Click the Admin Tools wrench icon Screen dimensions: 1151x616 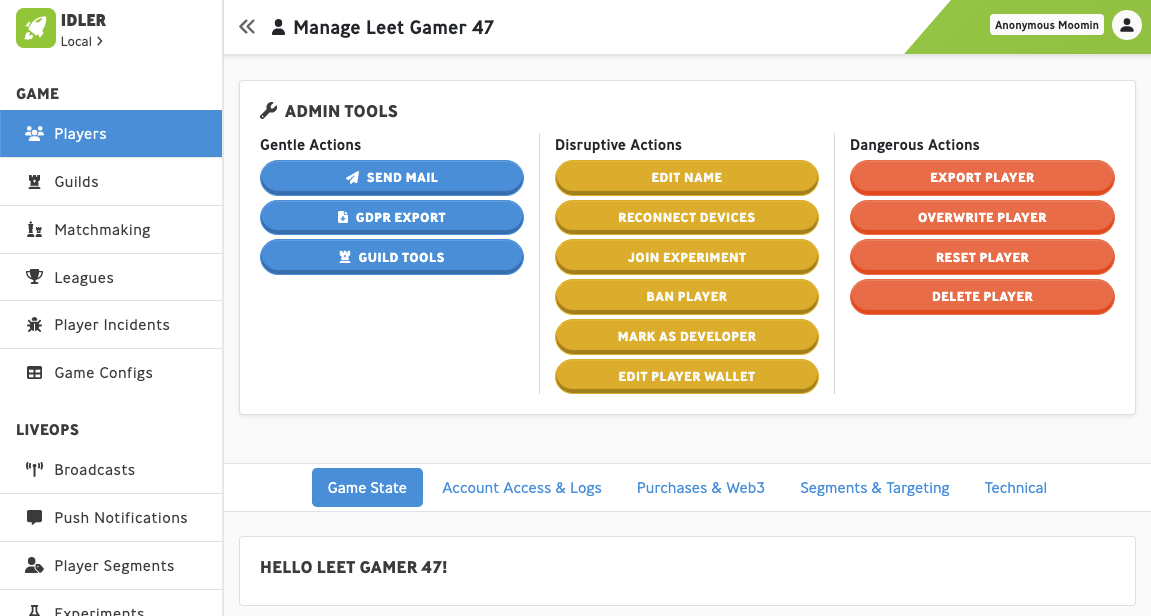click(269, 111)
